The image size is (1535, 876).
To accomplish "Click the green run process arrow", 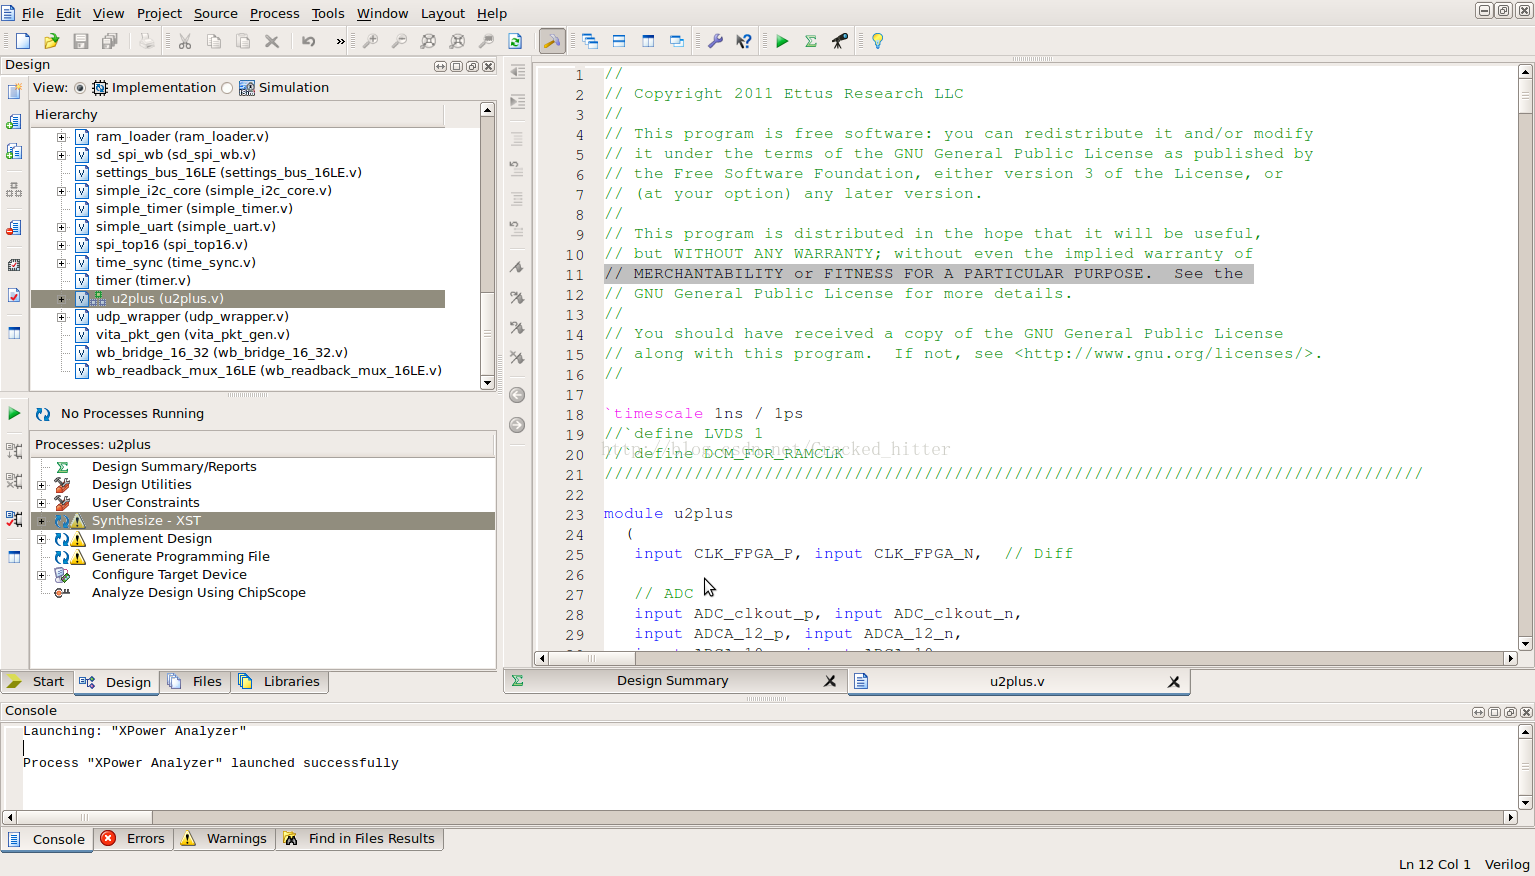I will point(14,413).
